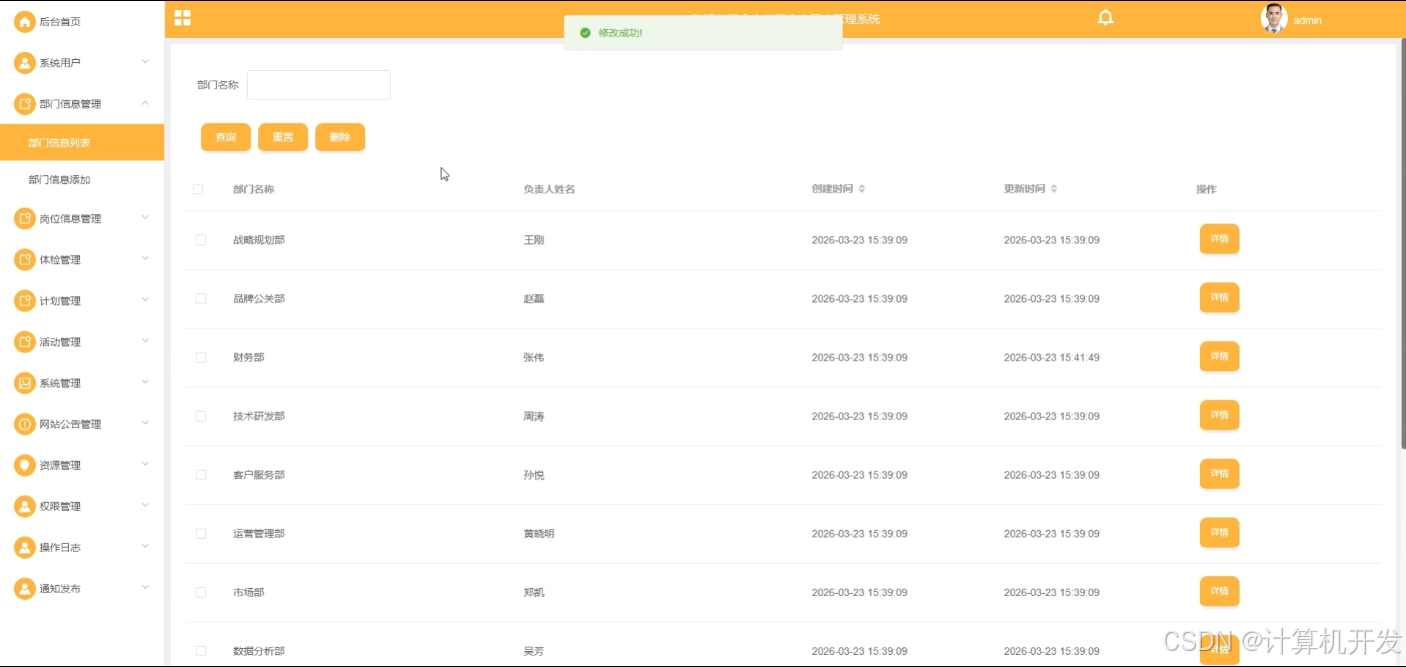This screenshot has height=667, width=1406.
Task: Open 详情 for 品牌公关部
Action: coord(1219,297)
